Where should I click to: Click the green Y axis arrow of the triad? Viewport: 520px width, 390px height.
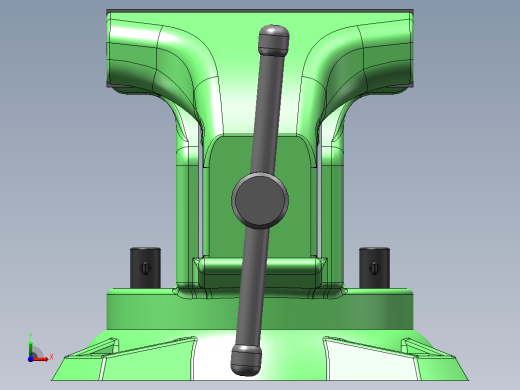pos(30,345)
